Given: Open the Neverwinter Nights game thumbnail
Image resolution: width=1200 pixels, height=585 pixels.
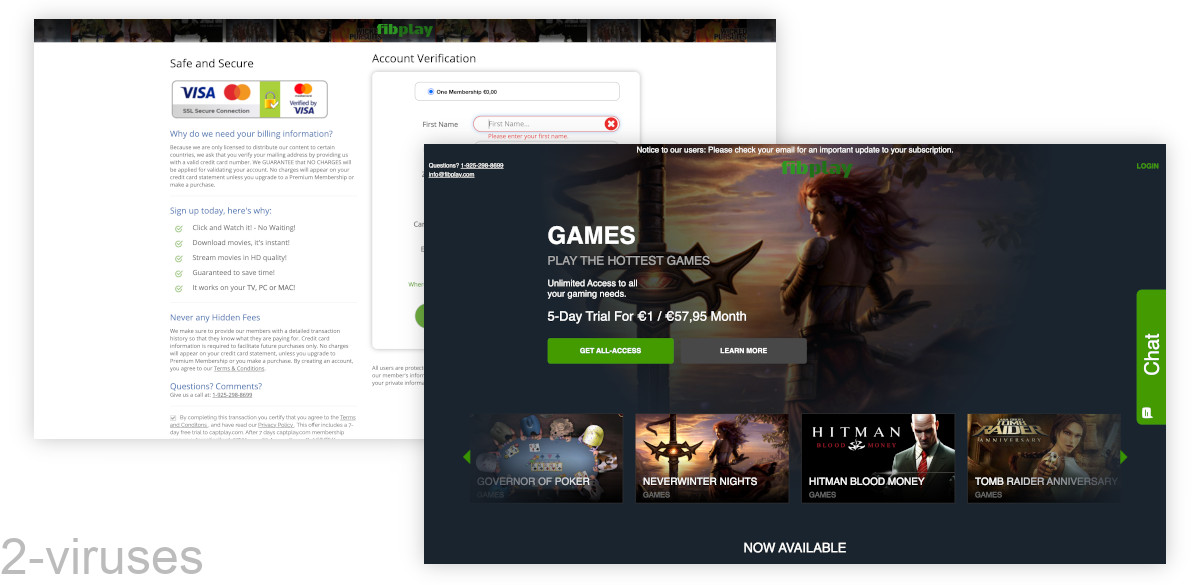Looking at the screenshot, I should tap(712, 458).
